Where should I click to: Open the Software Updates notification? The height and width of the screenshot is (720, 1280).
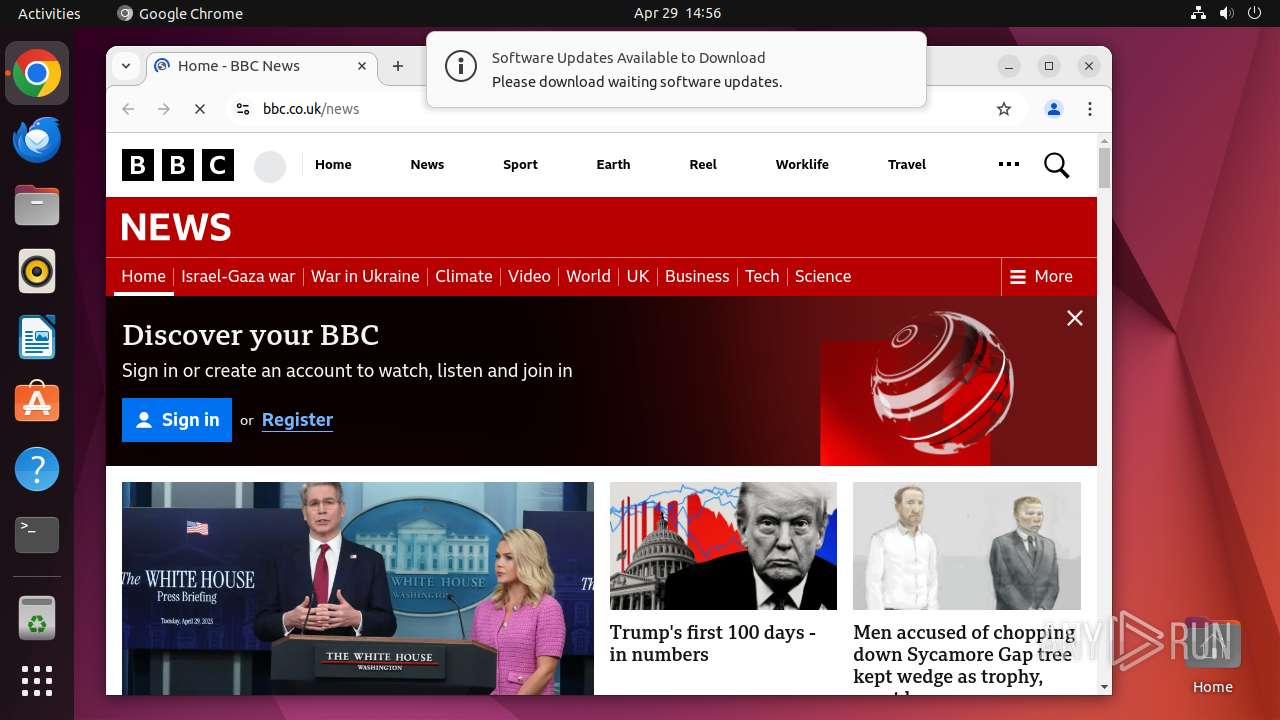pyautogui.click(x=676, y=70)
